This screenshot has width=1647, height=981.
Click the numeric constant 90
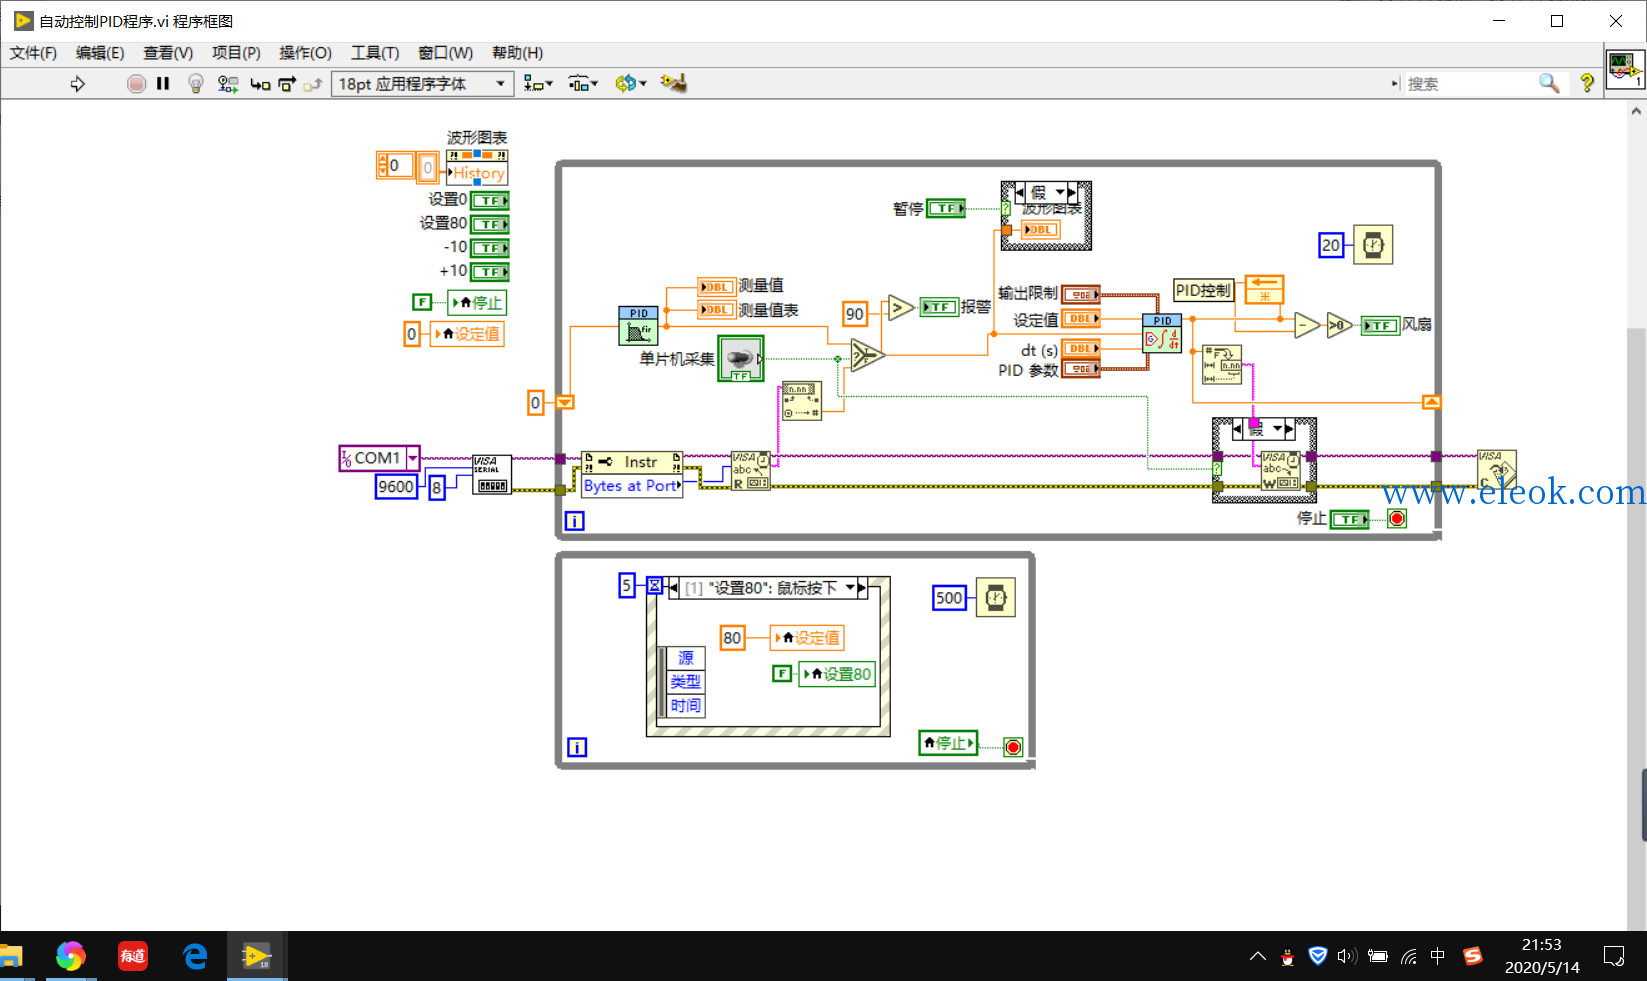click(x=855, y=314)
